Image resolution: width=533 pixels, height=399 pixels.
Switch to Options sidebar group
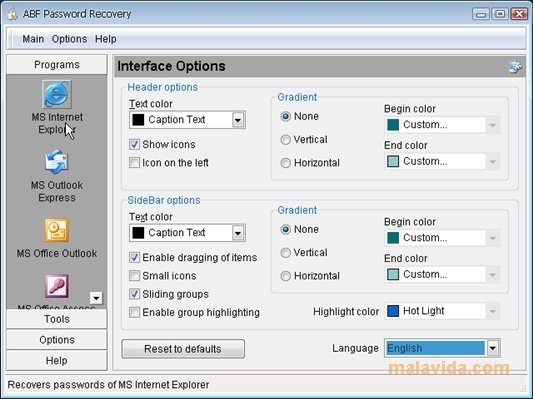[x=57, y=340]
